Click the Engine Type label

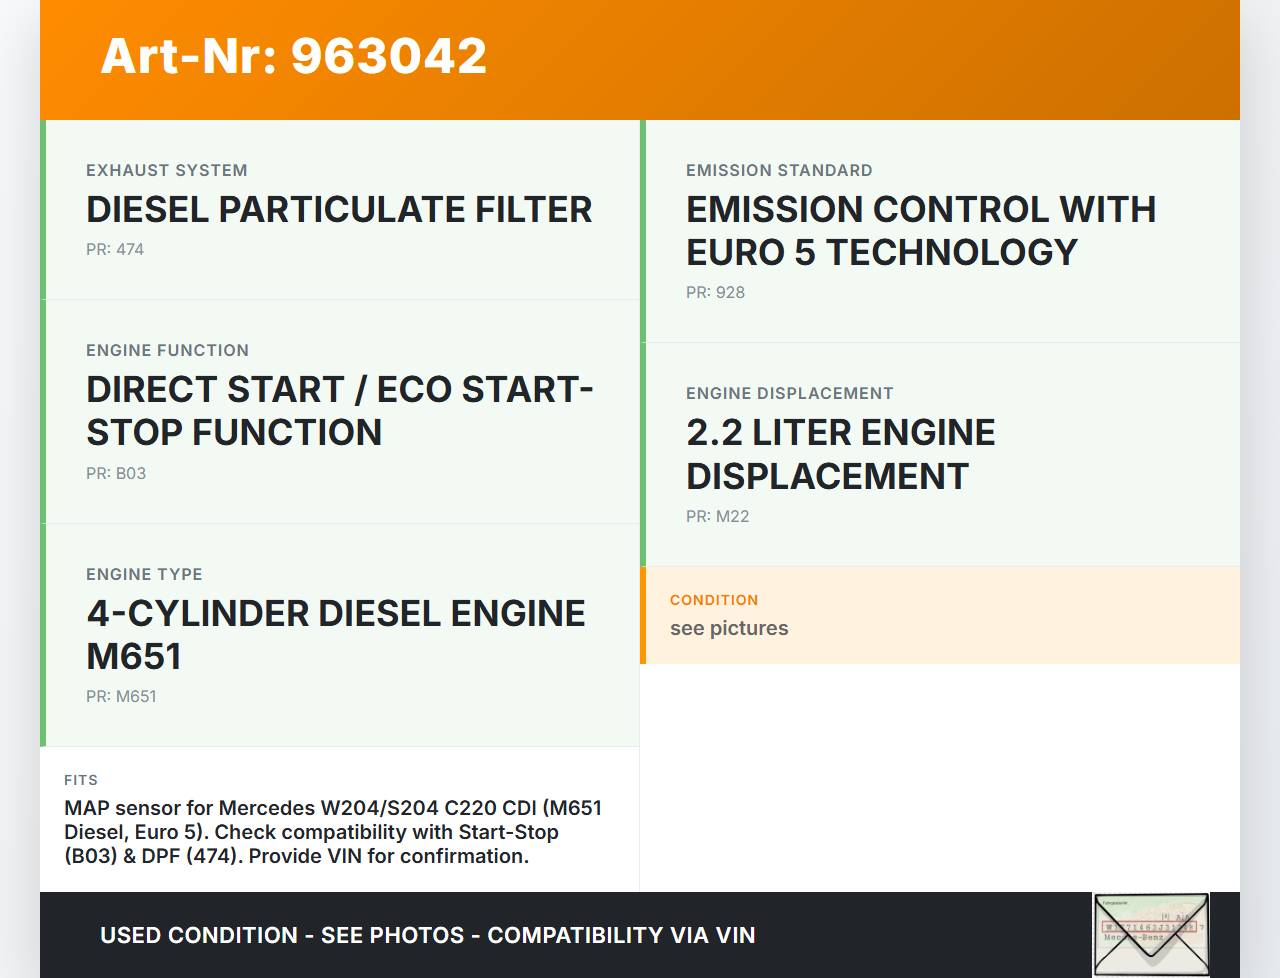point(144,575)
